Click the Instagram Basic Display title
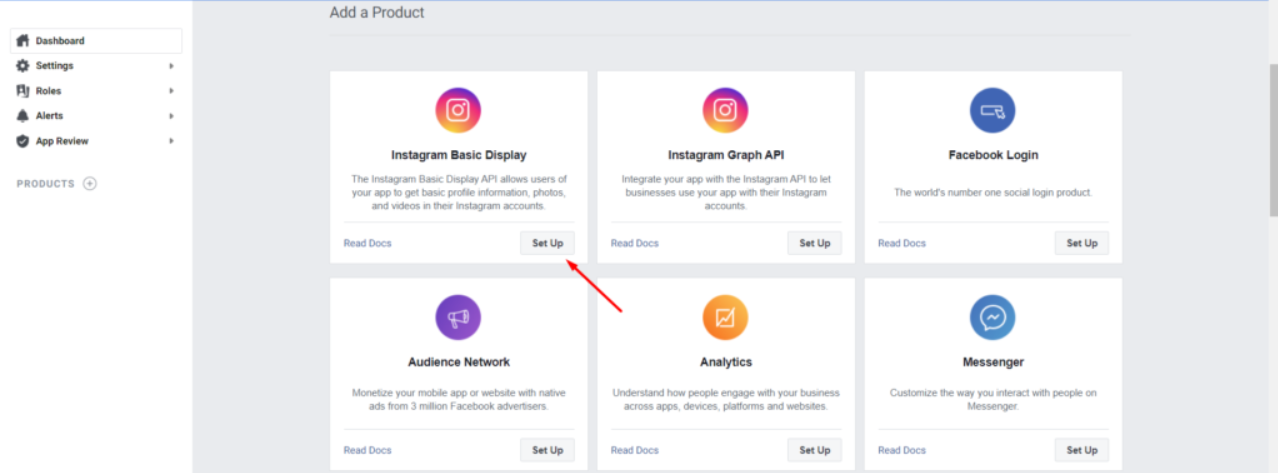This screenshot has width=1278, height=473. 459,155
